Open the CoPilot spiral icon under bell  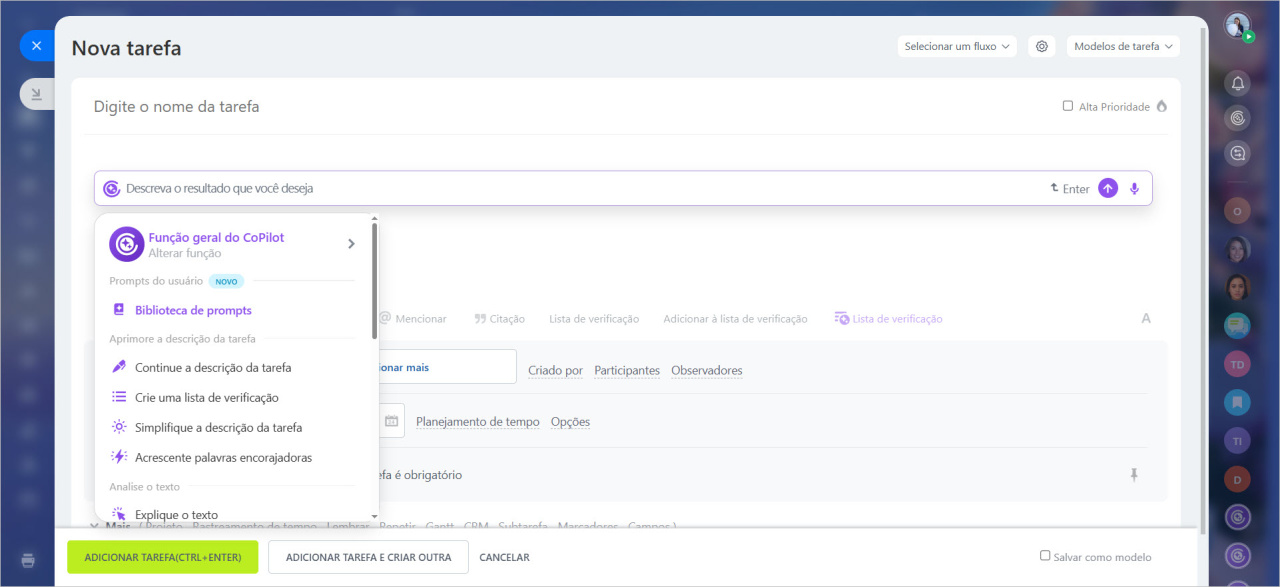click(1238, 118)
